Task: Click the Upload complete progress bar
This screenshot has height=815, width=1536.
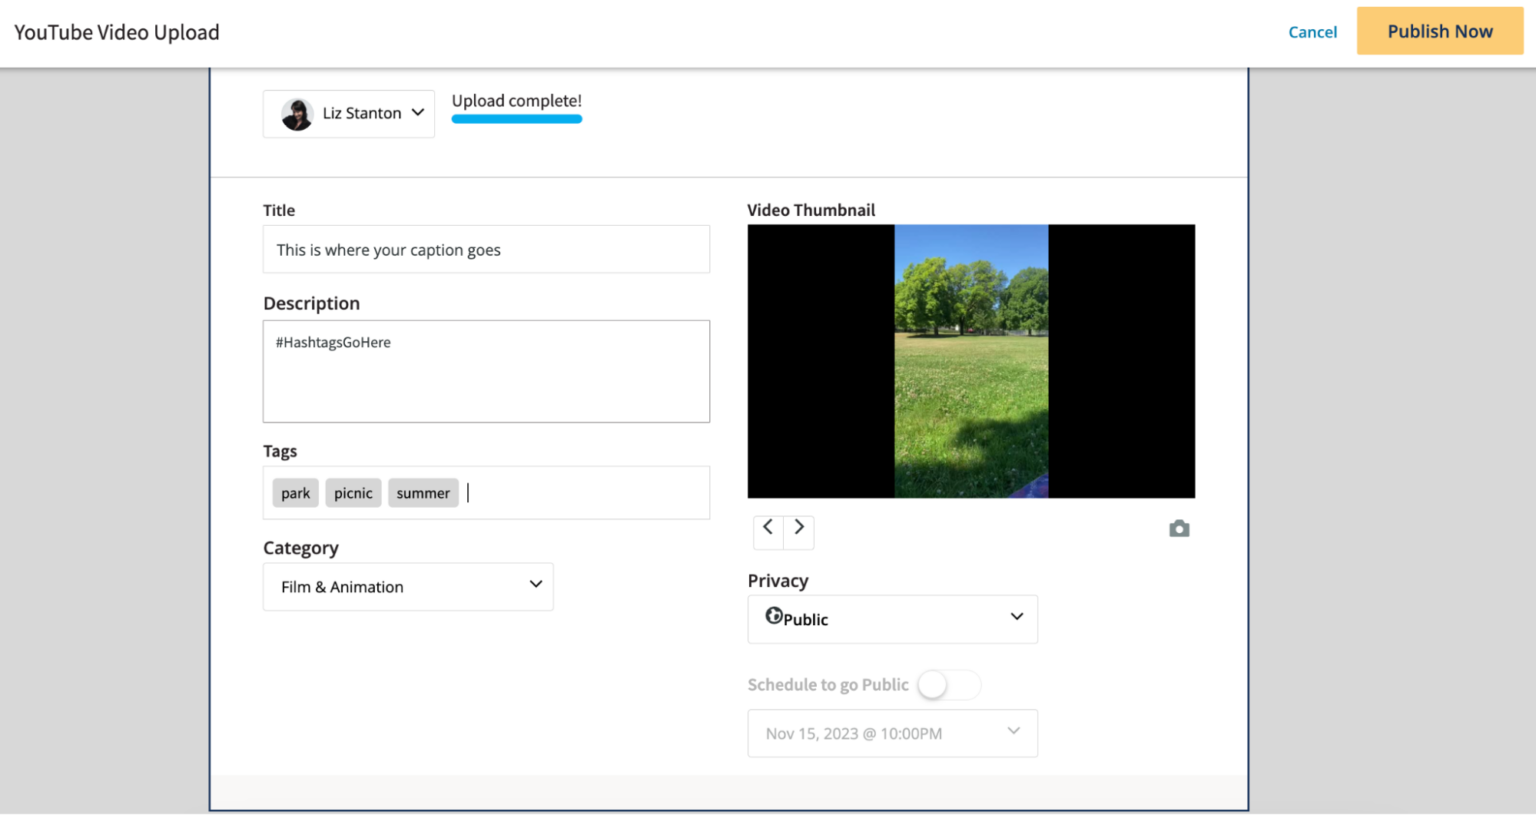Action: [516, 117]
